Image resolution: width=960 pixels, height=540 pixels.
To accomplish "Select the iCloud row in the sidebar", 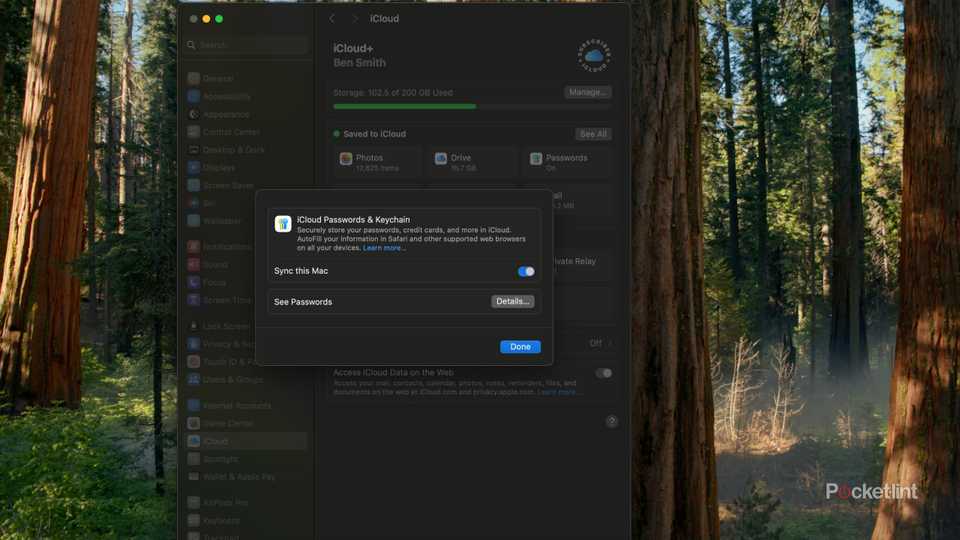I will [x=247, y=441].
